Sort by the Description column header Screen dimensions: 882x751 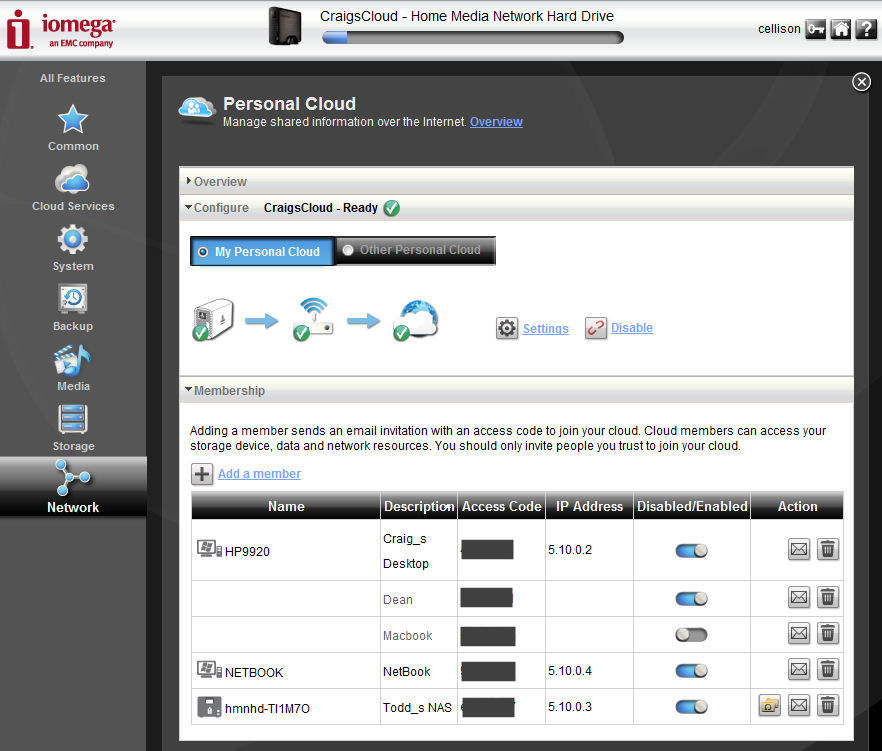tap(419, 506)
